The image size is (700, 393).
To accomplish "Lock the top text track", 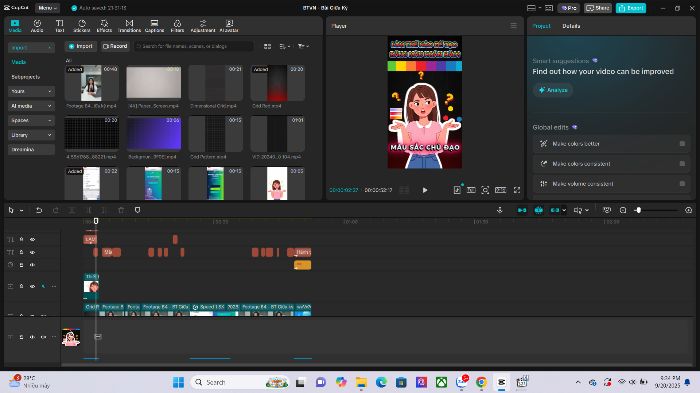I will (x=21, y=239).
